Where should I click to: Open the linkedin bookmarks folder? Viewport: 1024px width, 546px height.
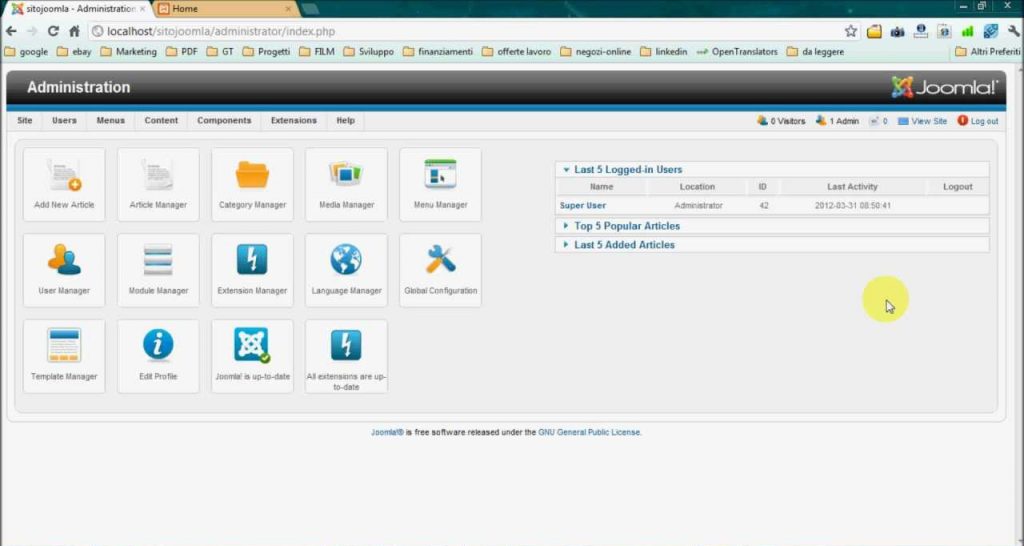(x=664, y=52)
